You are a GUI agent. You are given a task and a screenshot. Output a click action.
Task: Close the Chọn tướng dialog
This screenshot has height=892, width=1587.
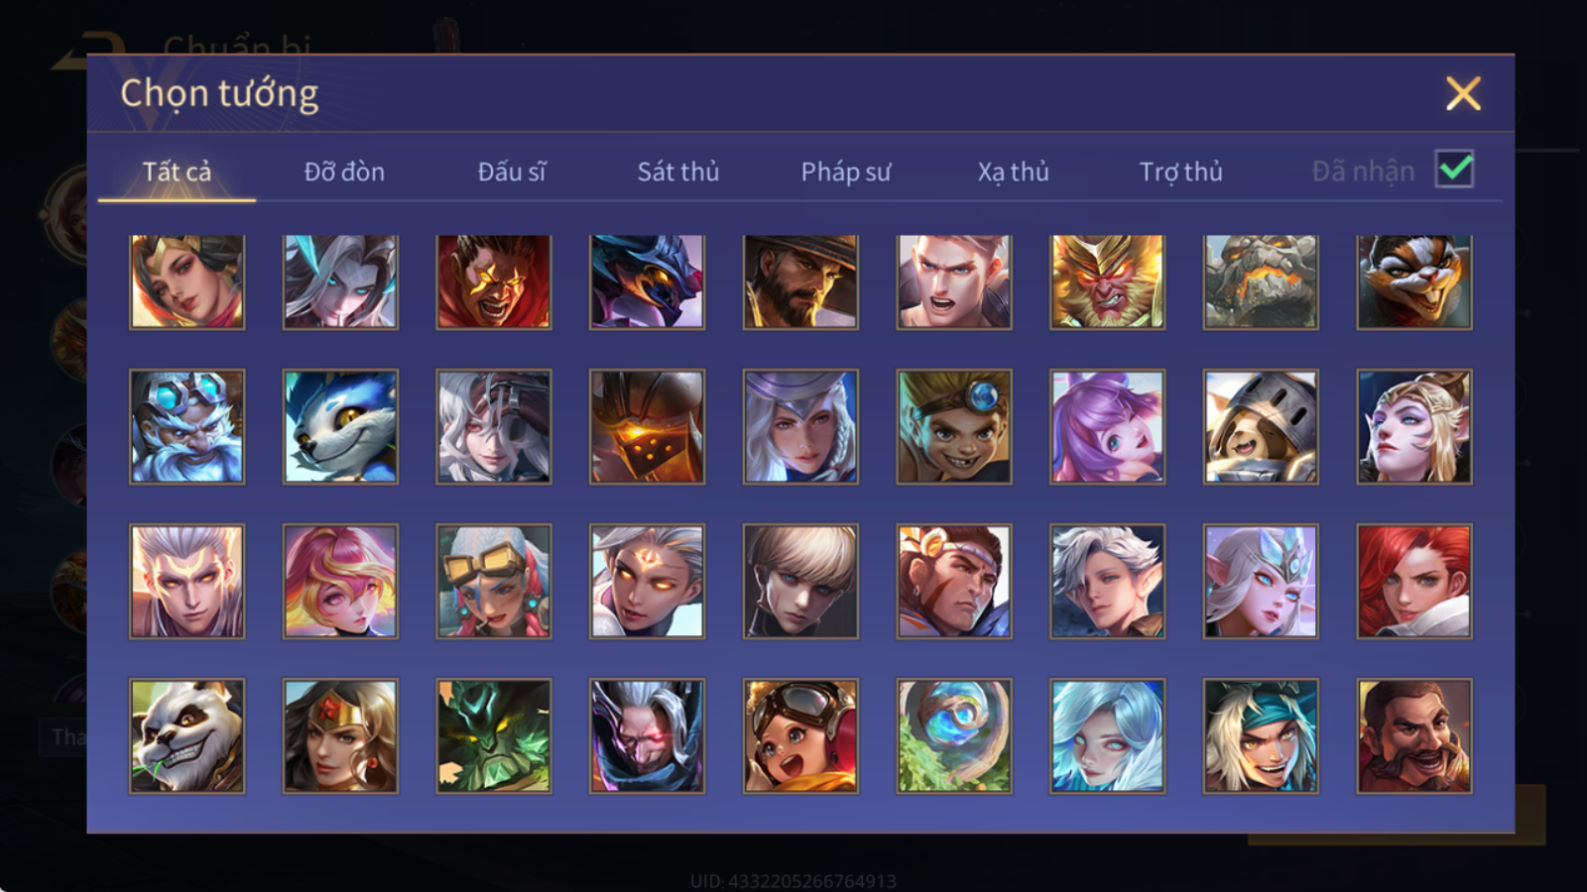coord(1463,94)
